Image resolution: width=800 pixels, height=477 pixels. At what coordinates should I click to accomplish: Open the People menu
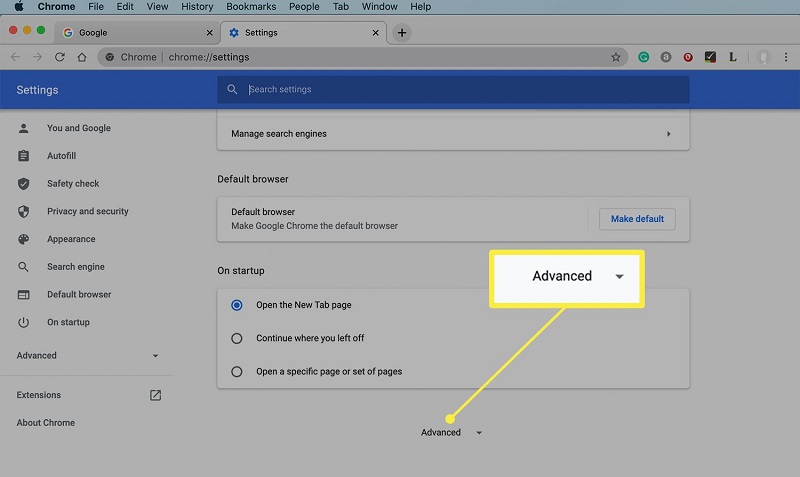304,7
